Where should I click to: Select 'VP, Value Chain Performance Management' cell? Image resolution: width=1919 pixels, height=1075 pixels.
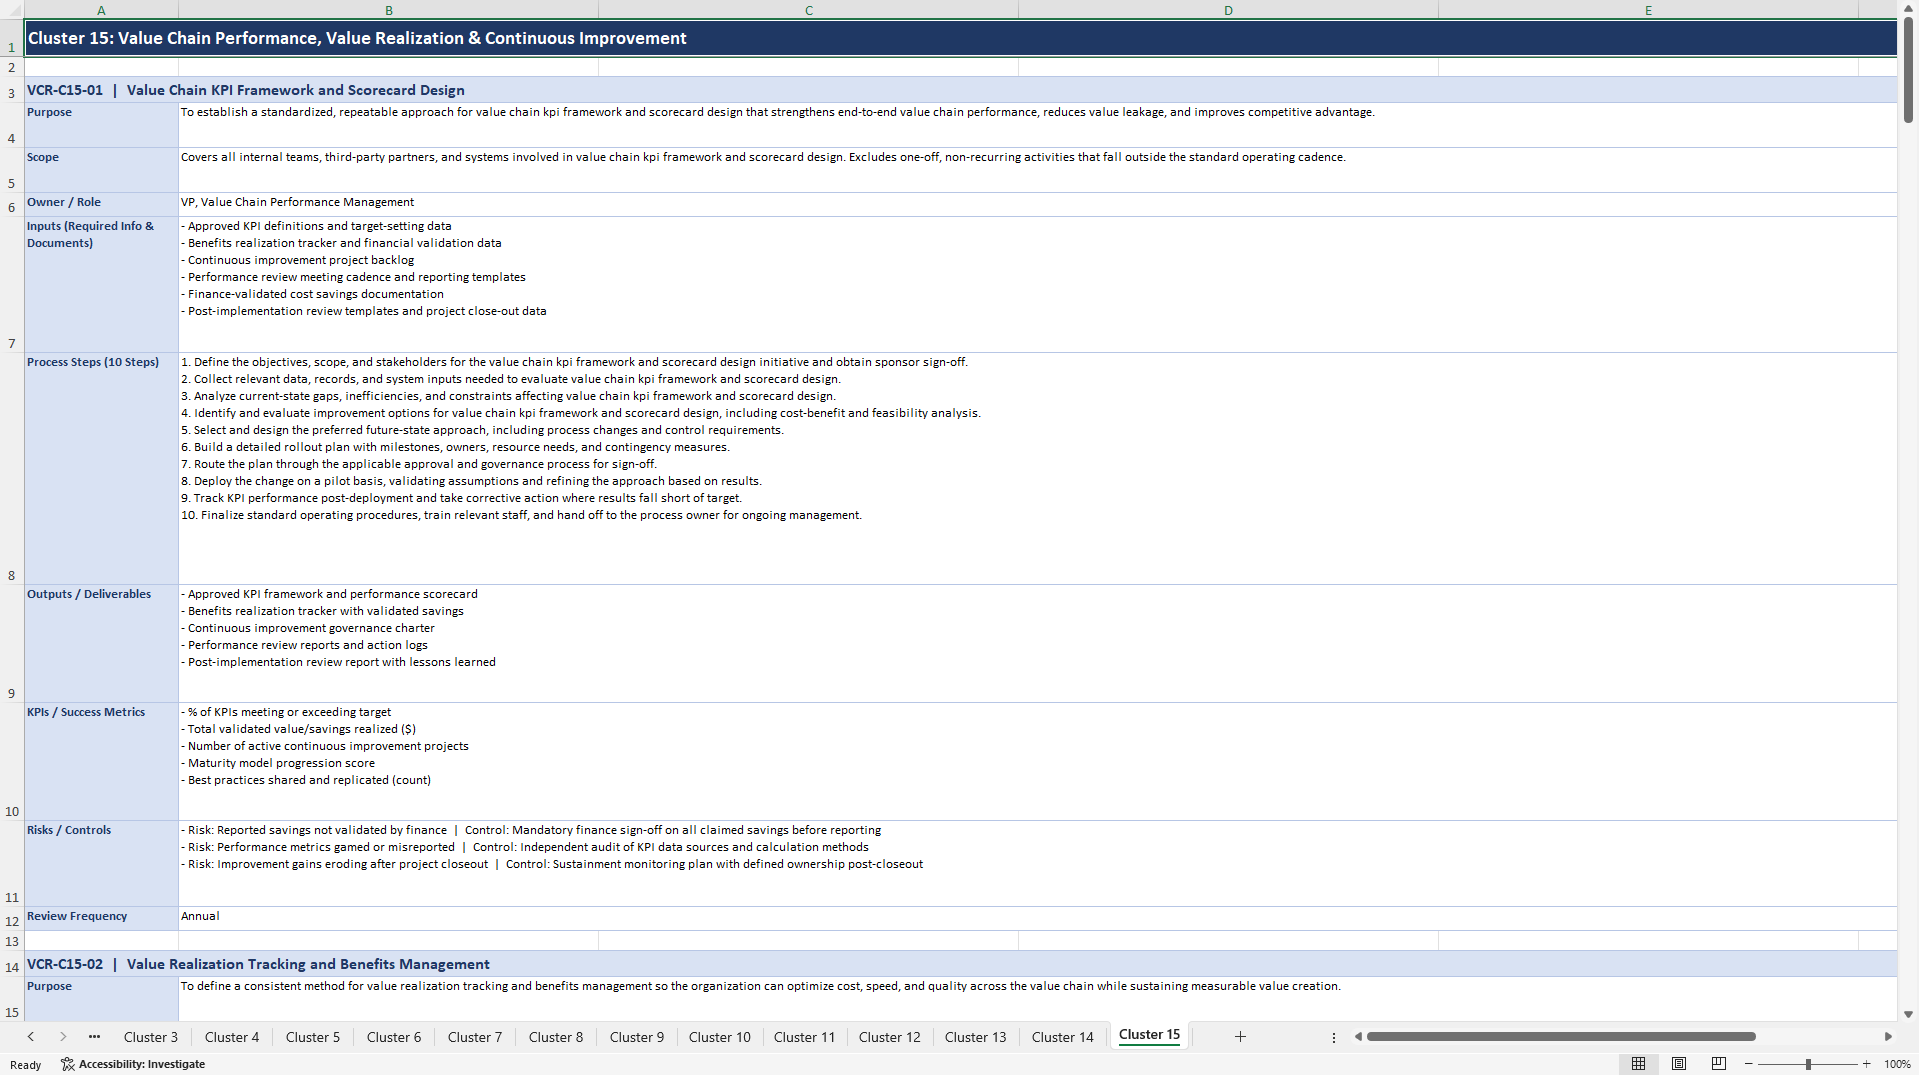tap(1038, 204)
